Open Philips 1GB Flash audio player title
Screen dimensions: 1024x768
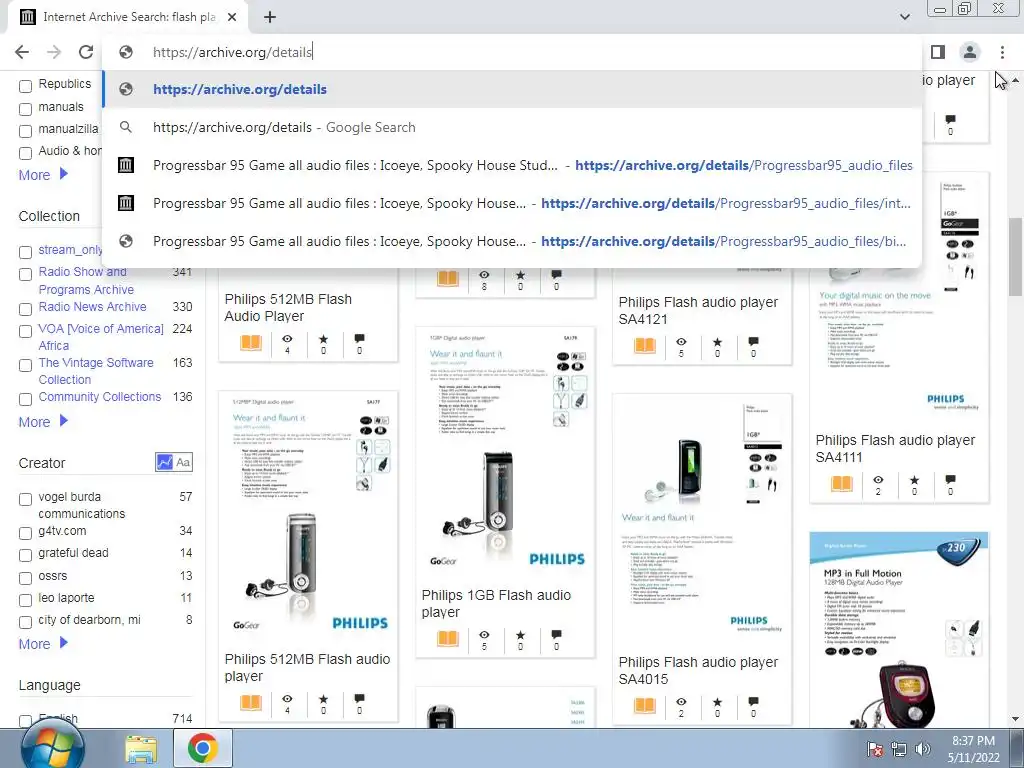496,603
